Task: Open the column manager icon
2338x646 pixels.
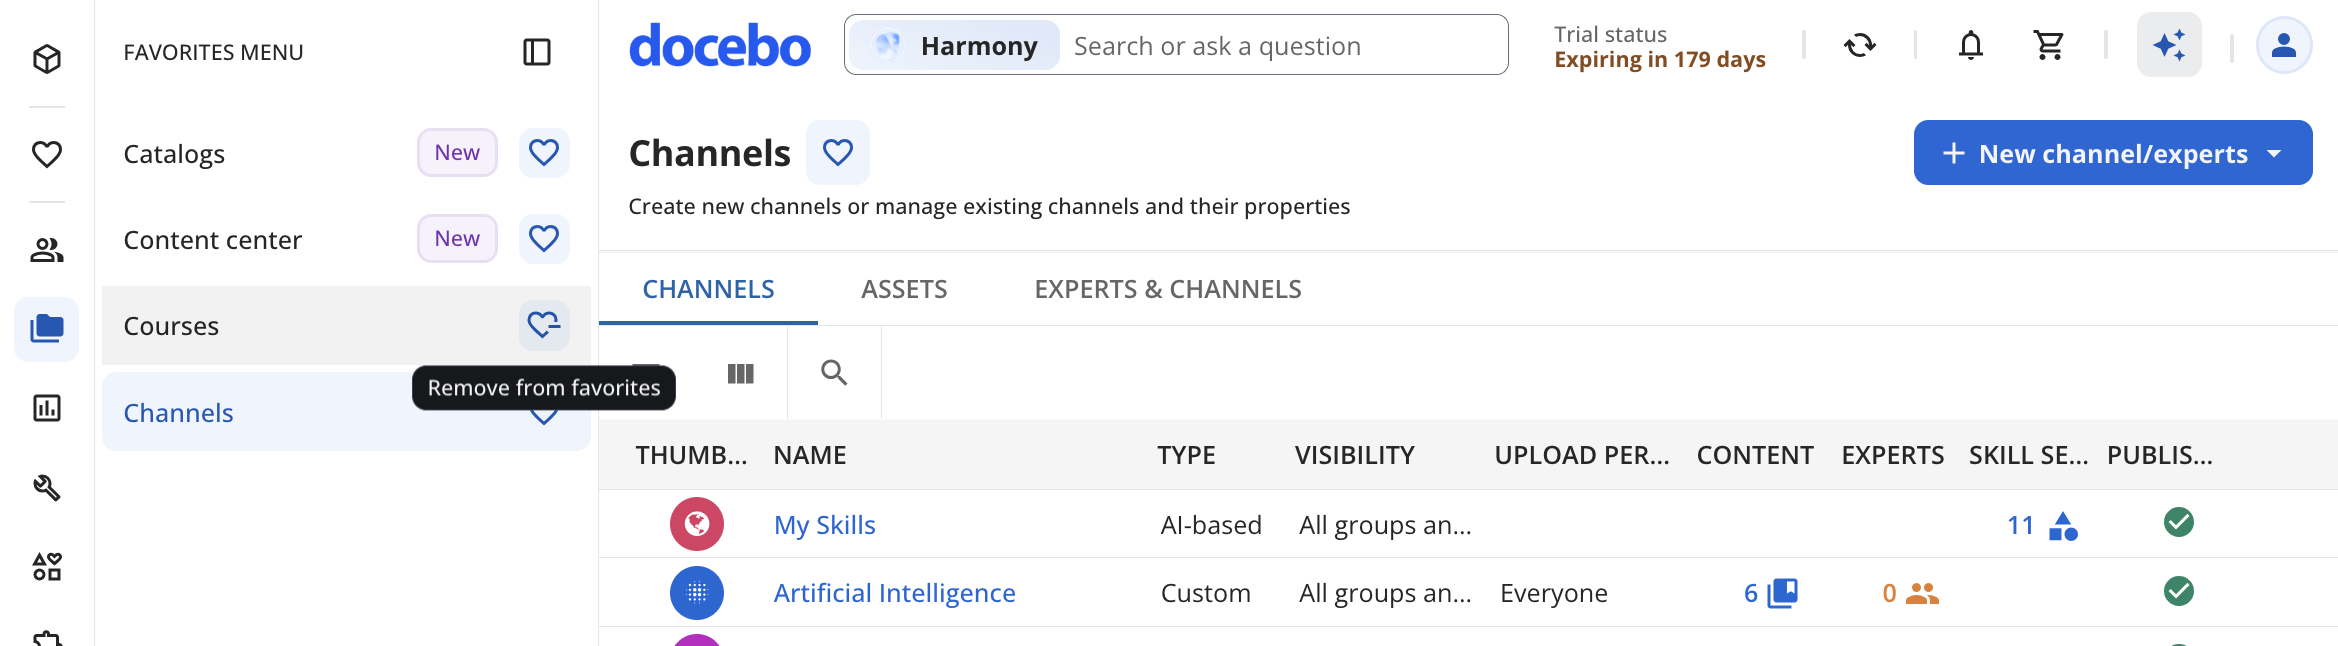Action: (740, 373)
